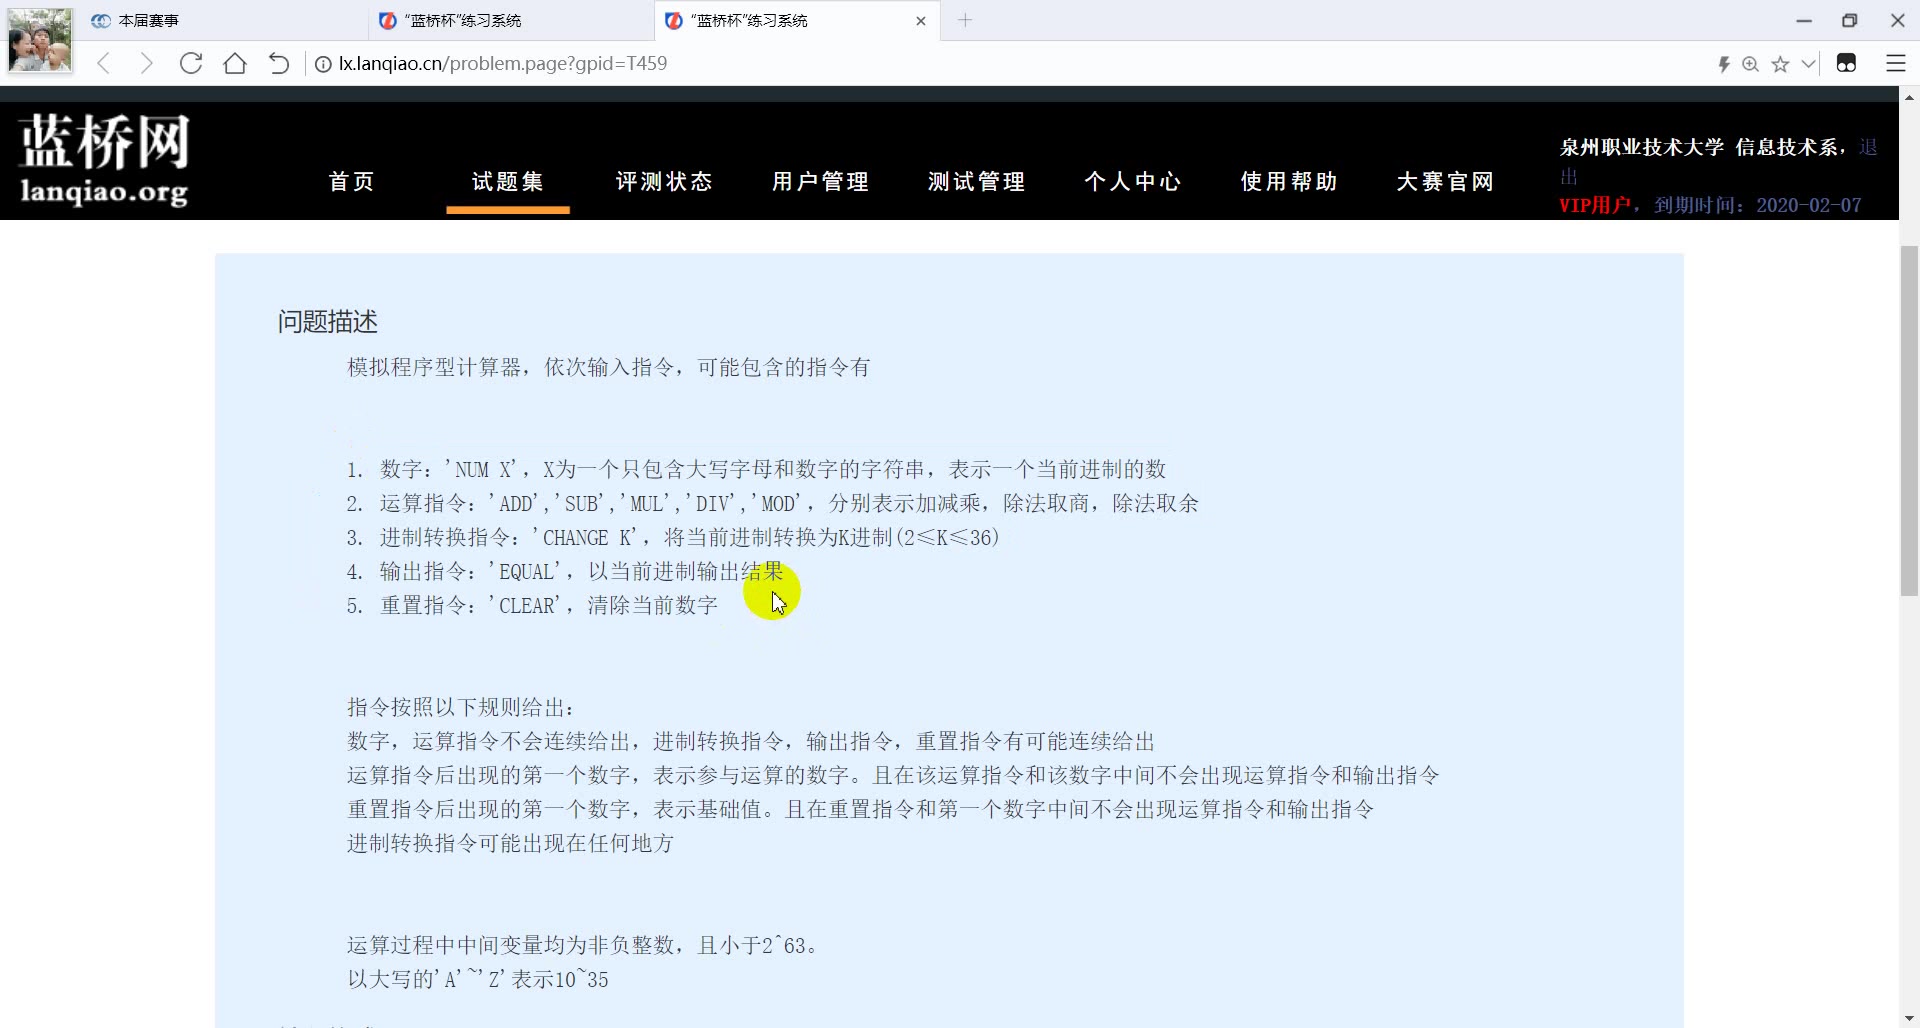Click the text 指令按照以下规则给出
The width and height of the screenshot is (1920, 1028).
(461, 707)
